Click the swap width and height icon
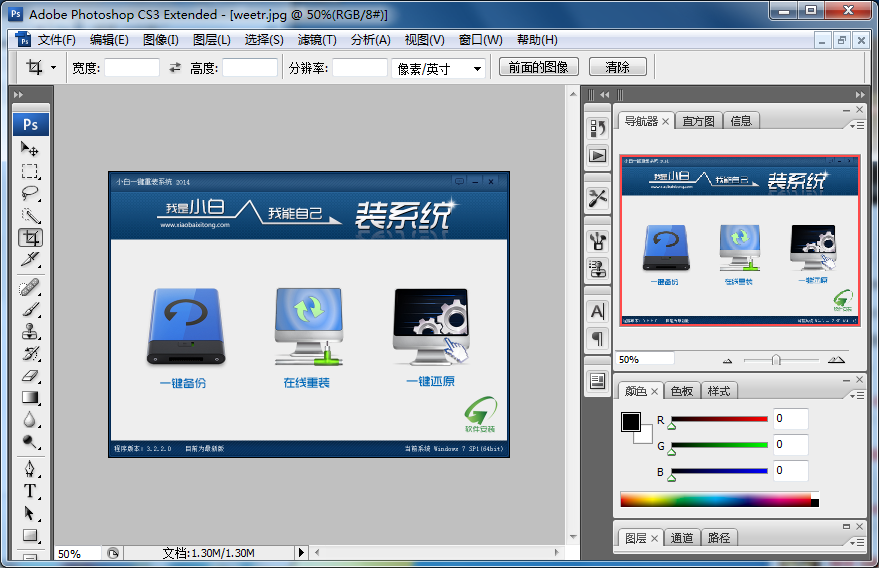The image size is (879, 568). point(175,68)
